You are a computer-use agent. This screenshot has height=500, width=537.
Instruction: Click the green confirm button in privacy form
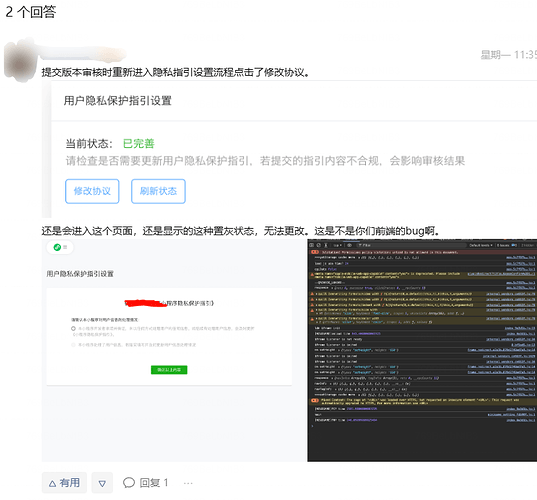point(169,370)
